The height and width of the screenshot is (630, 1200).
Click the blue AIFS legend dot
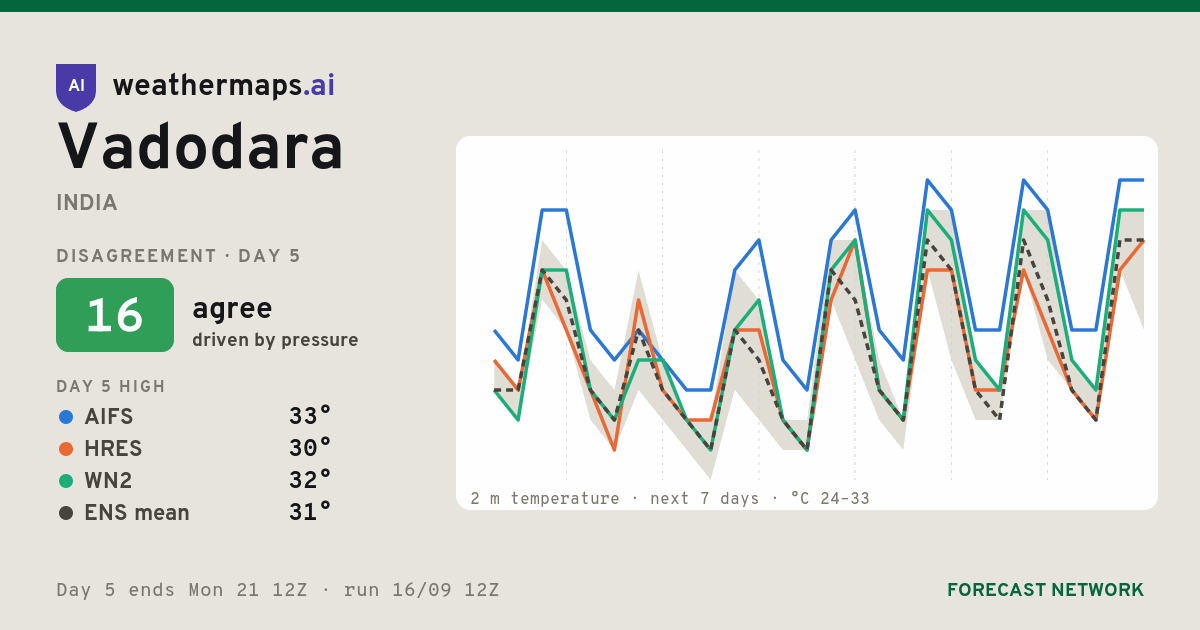point(66,416)
